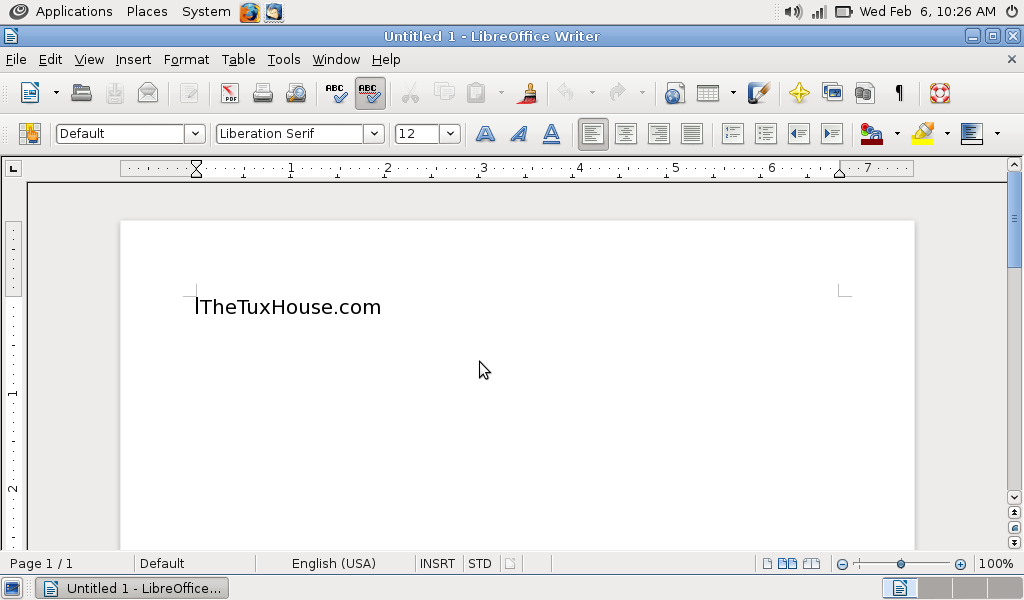Apply paragraph background color

972,134
